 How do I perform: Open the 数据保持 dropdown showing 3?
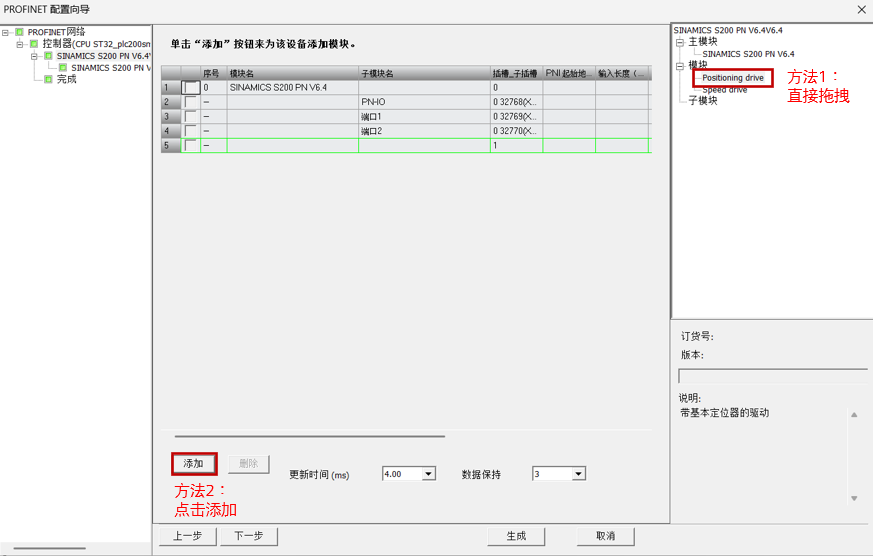[x=579, y=474]
